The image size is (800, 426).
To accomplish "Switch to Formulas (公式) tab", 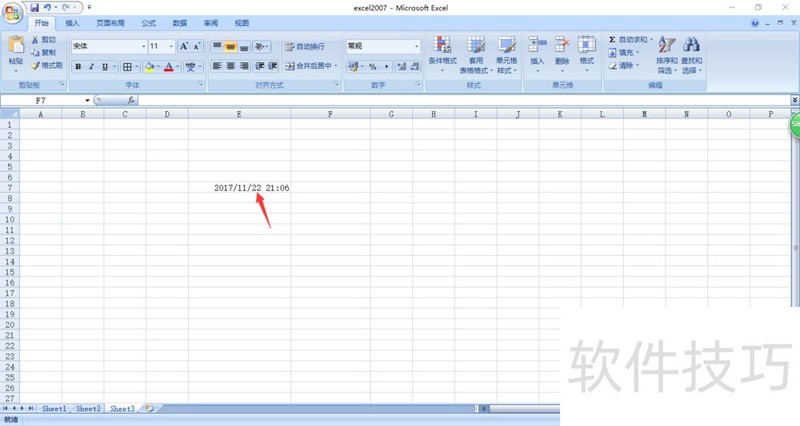I will pos(149,23).
